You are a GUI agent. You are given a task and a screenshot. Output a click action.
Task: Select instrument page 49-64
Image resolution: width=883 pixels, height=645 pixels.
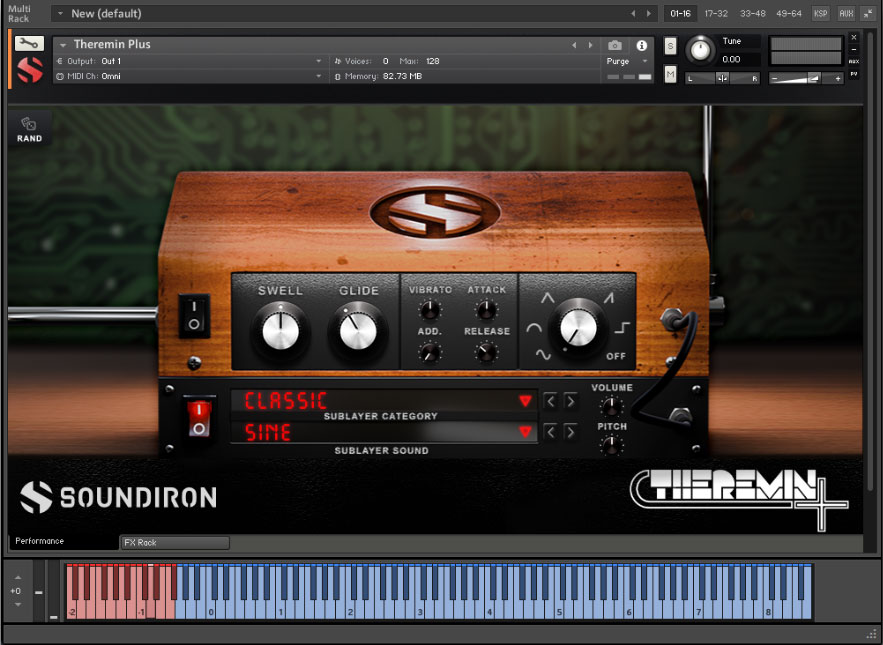point(788,14)
